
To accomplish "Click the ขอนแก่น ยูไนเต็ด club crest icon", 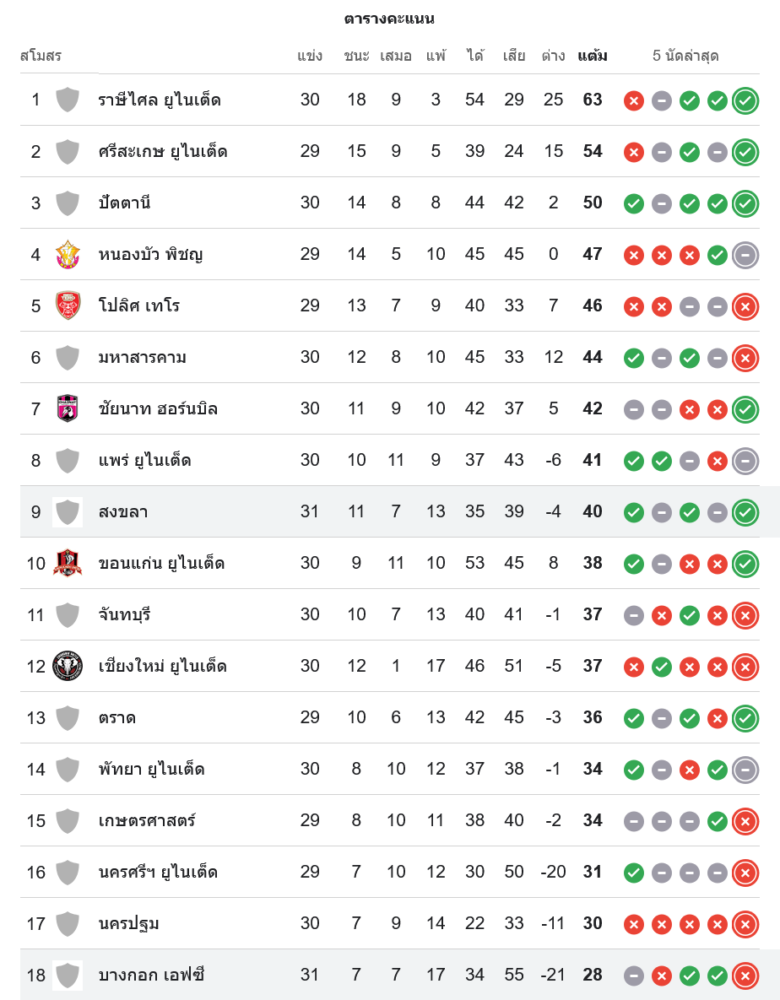I will pos(67,563).
